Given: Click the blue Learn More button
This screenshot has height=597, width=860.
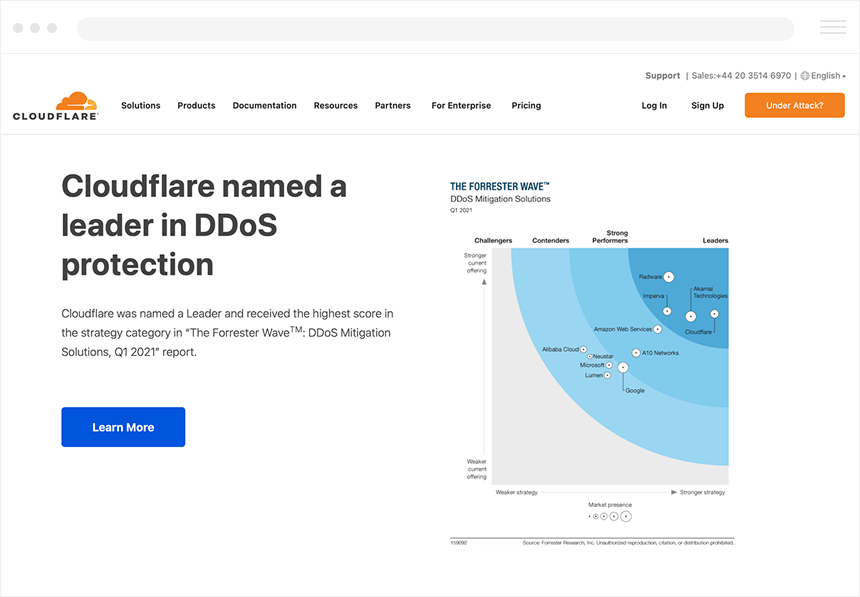Looking at the screenshot, I should pyautogui.click(x=123, y=427).
